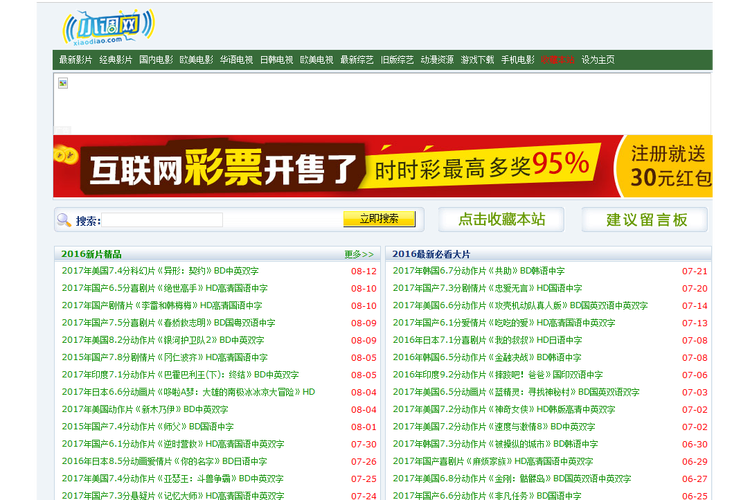The image size is (750, 500).
Task: Click 设为主页 in the navigation bar
Action: [598, 60]
